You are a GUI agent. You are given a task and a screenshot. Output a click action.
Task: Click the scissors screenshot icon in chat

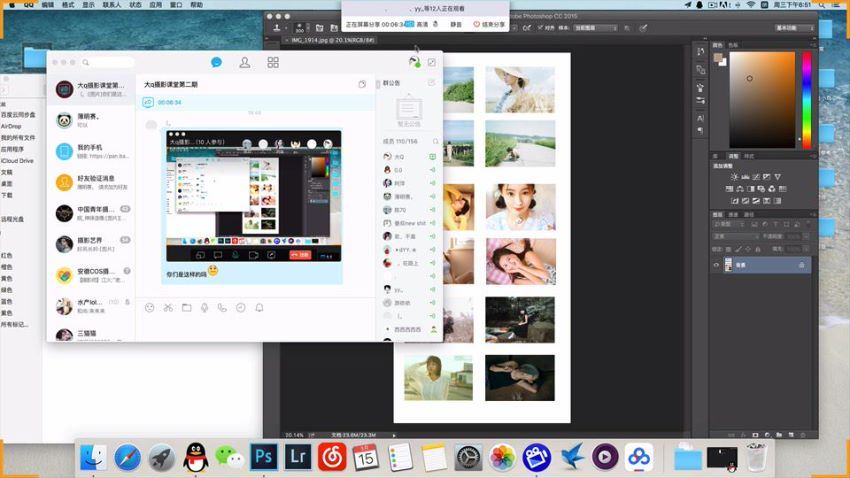coord(168,307)
